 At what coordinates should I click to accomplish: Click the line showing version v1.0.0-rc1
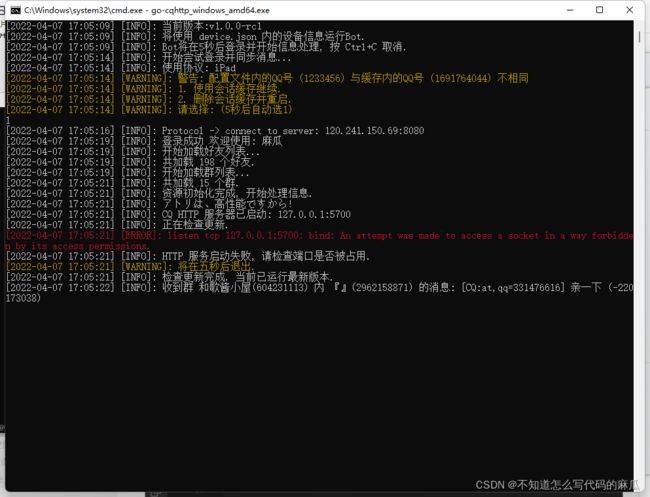134,26
